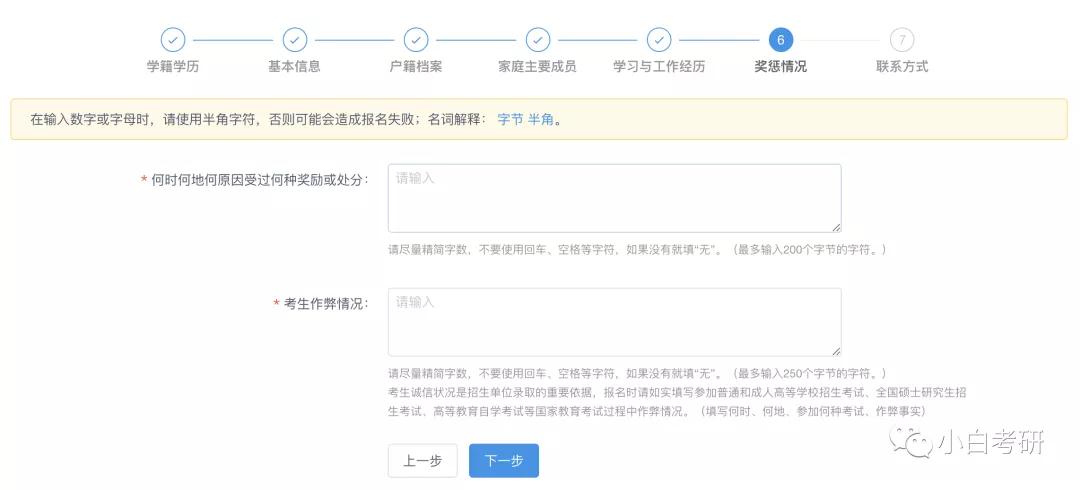This screenshot has height=490, width=1080.
Task: Select the step 7 grey circle
Action: coord(902,40)
